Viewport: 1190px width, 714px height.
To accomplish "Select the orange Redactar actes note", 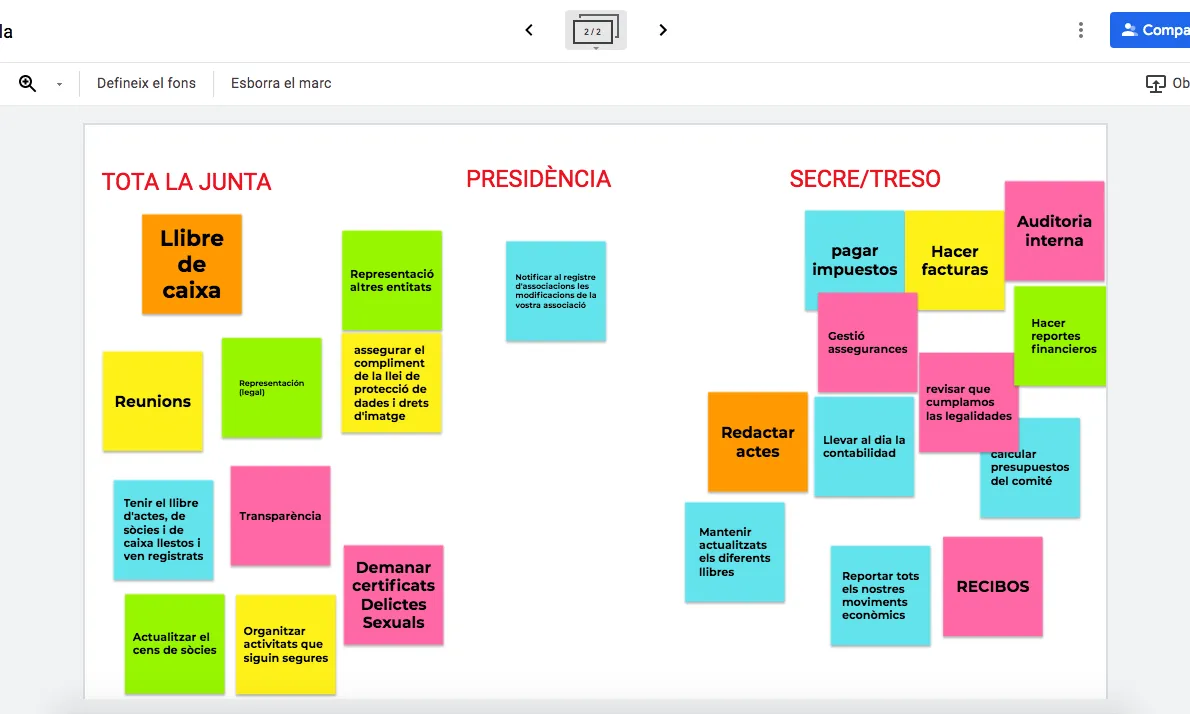I will pyautogui.click(x=757, y=442).
